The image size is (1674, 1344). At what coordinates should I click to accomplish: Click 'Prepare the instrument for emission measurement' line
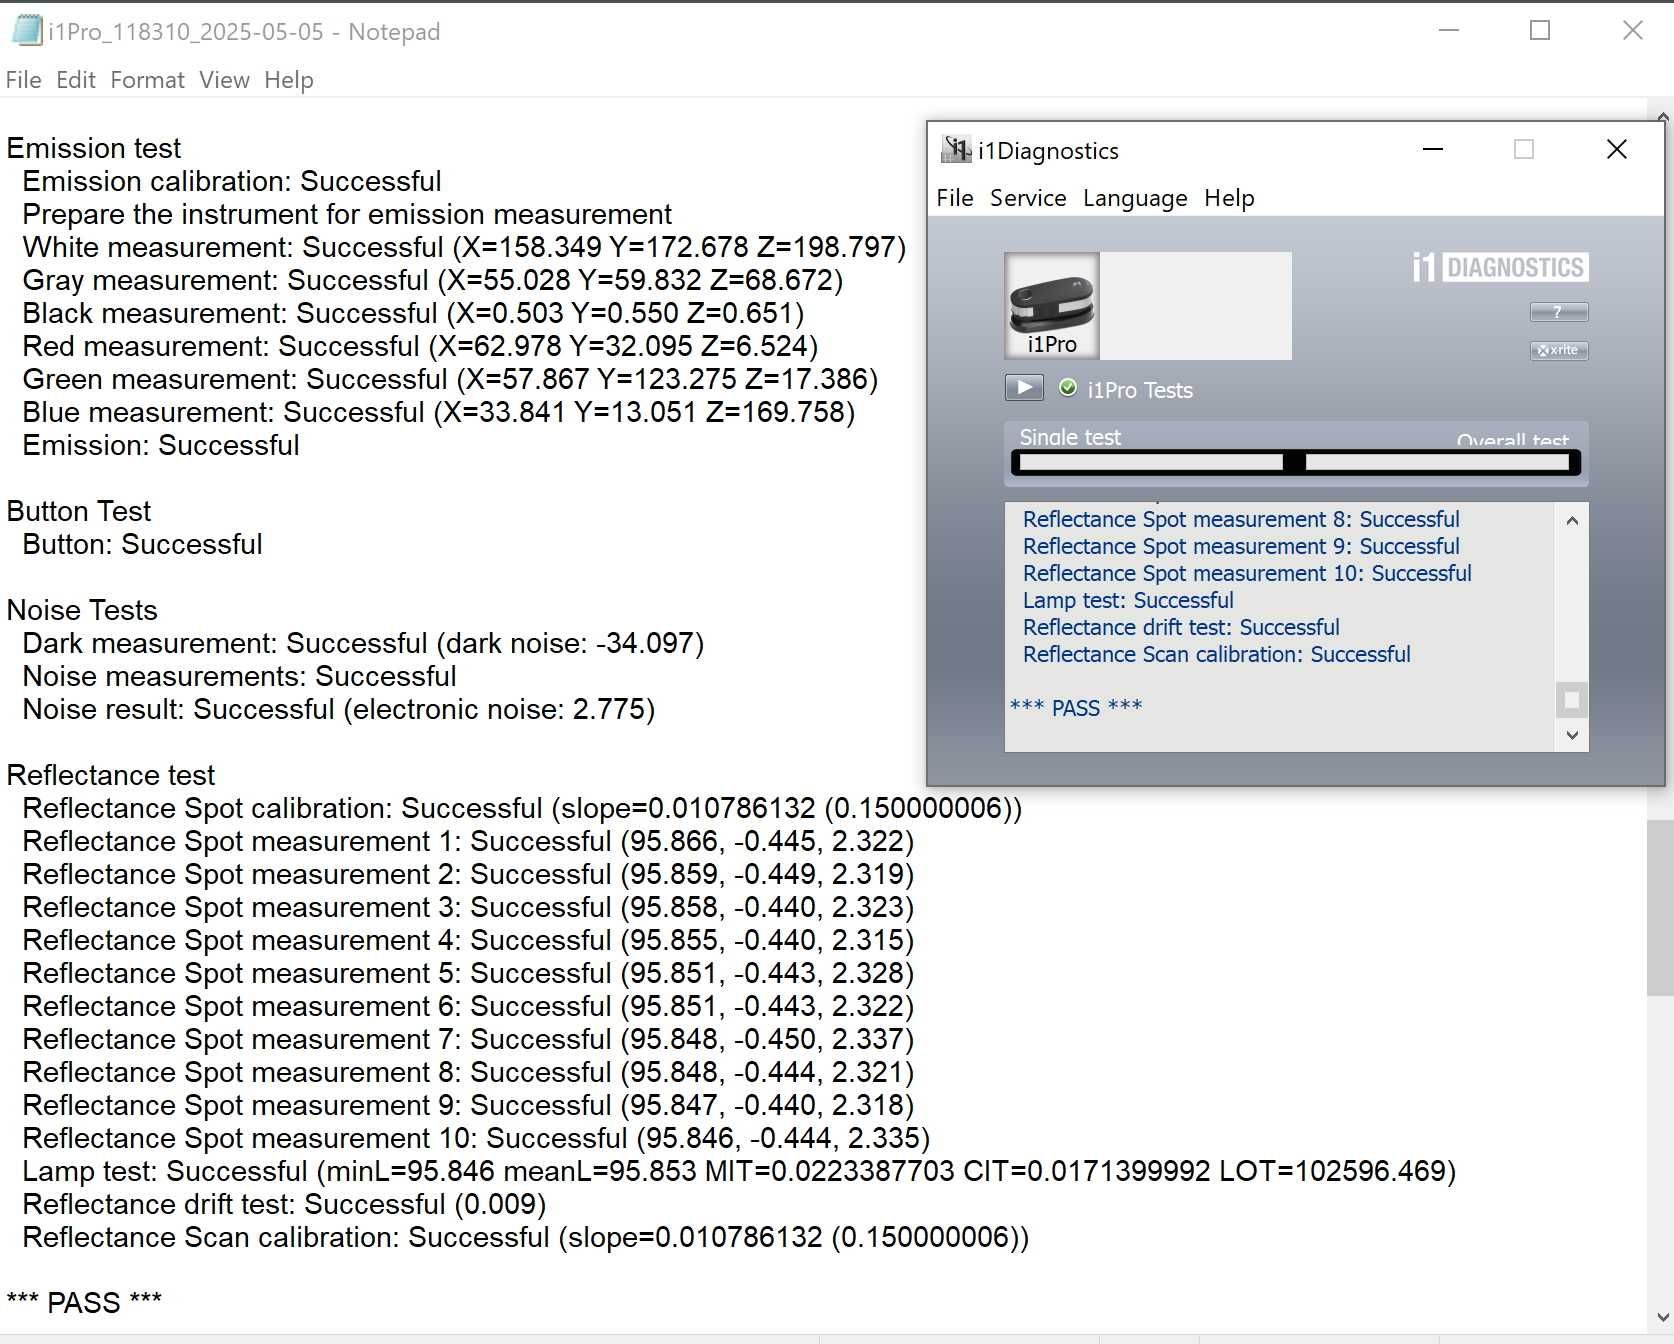347,214
